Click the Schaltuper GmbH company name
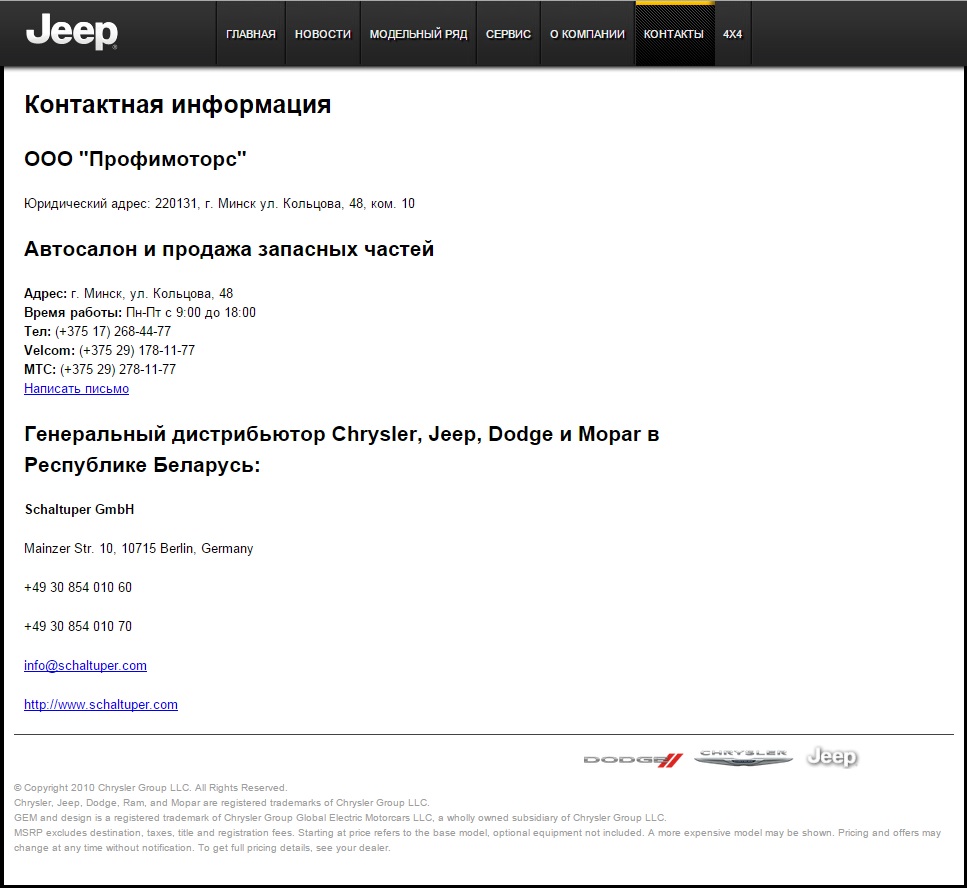 (x=80, y=509)
